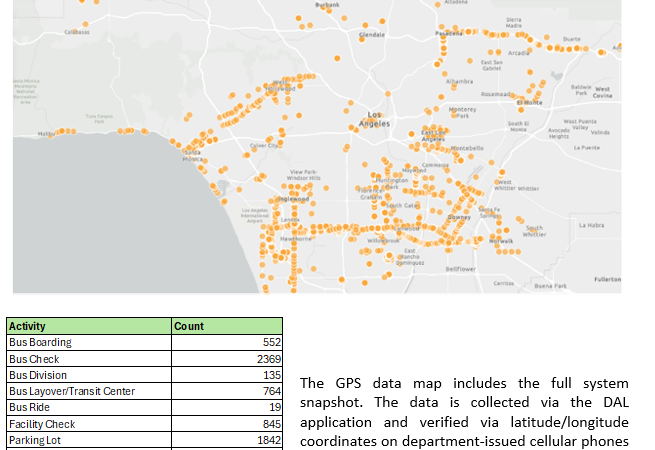Select the Bus Ride count 19

coord(227,407)
